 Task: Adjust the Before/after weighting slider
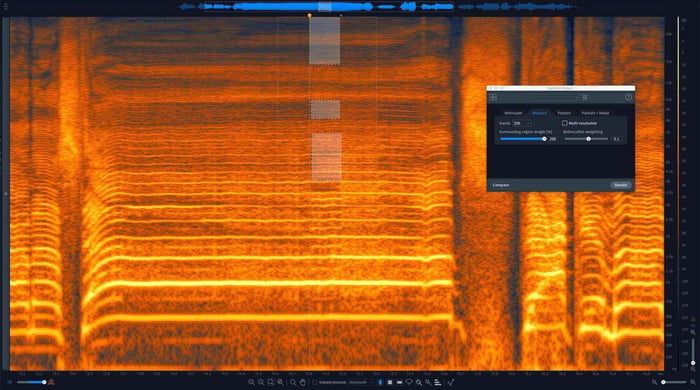[x=587, y=139]
